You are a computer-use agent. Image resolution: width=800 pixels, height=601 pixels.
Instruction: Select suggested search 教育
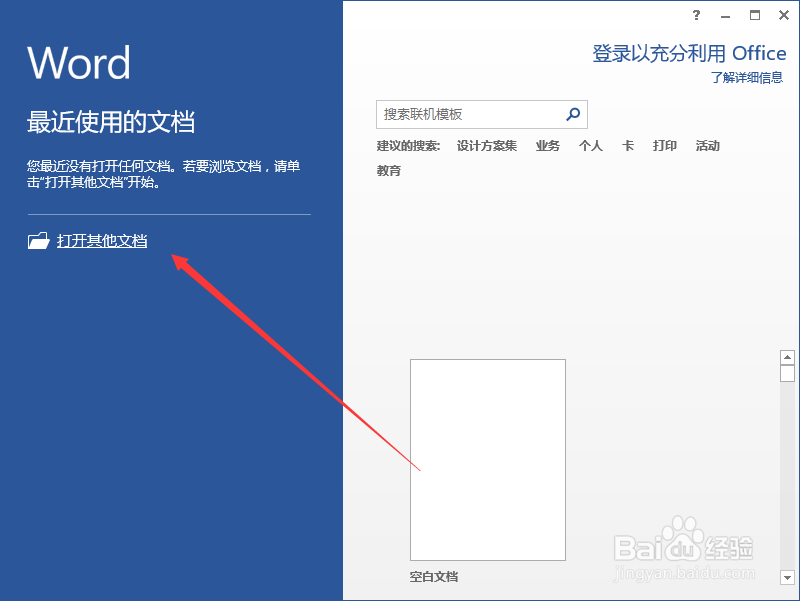point(389,170)
